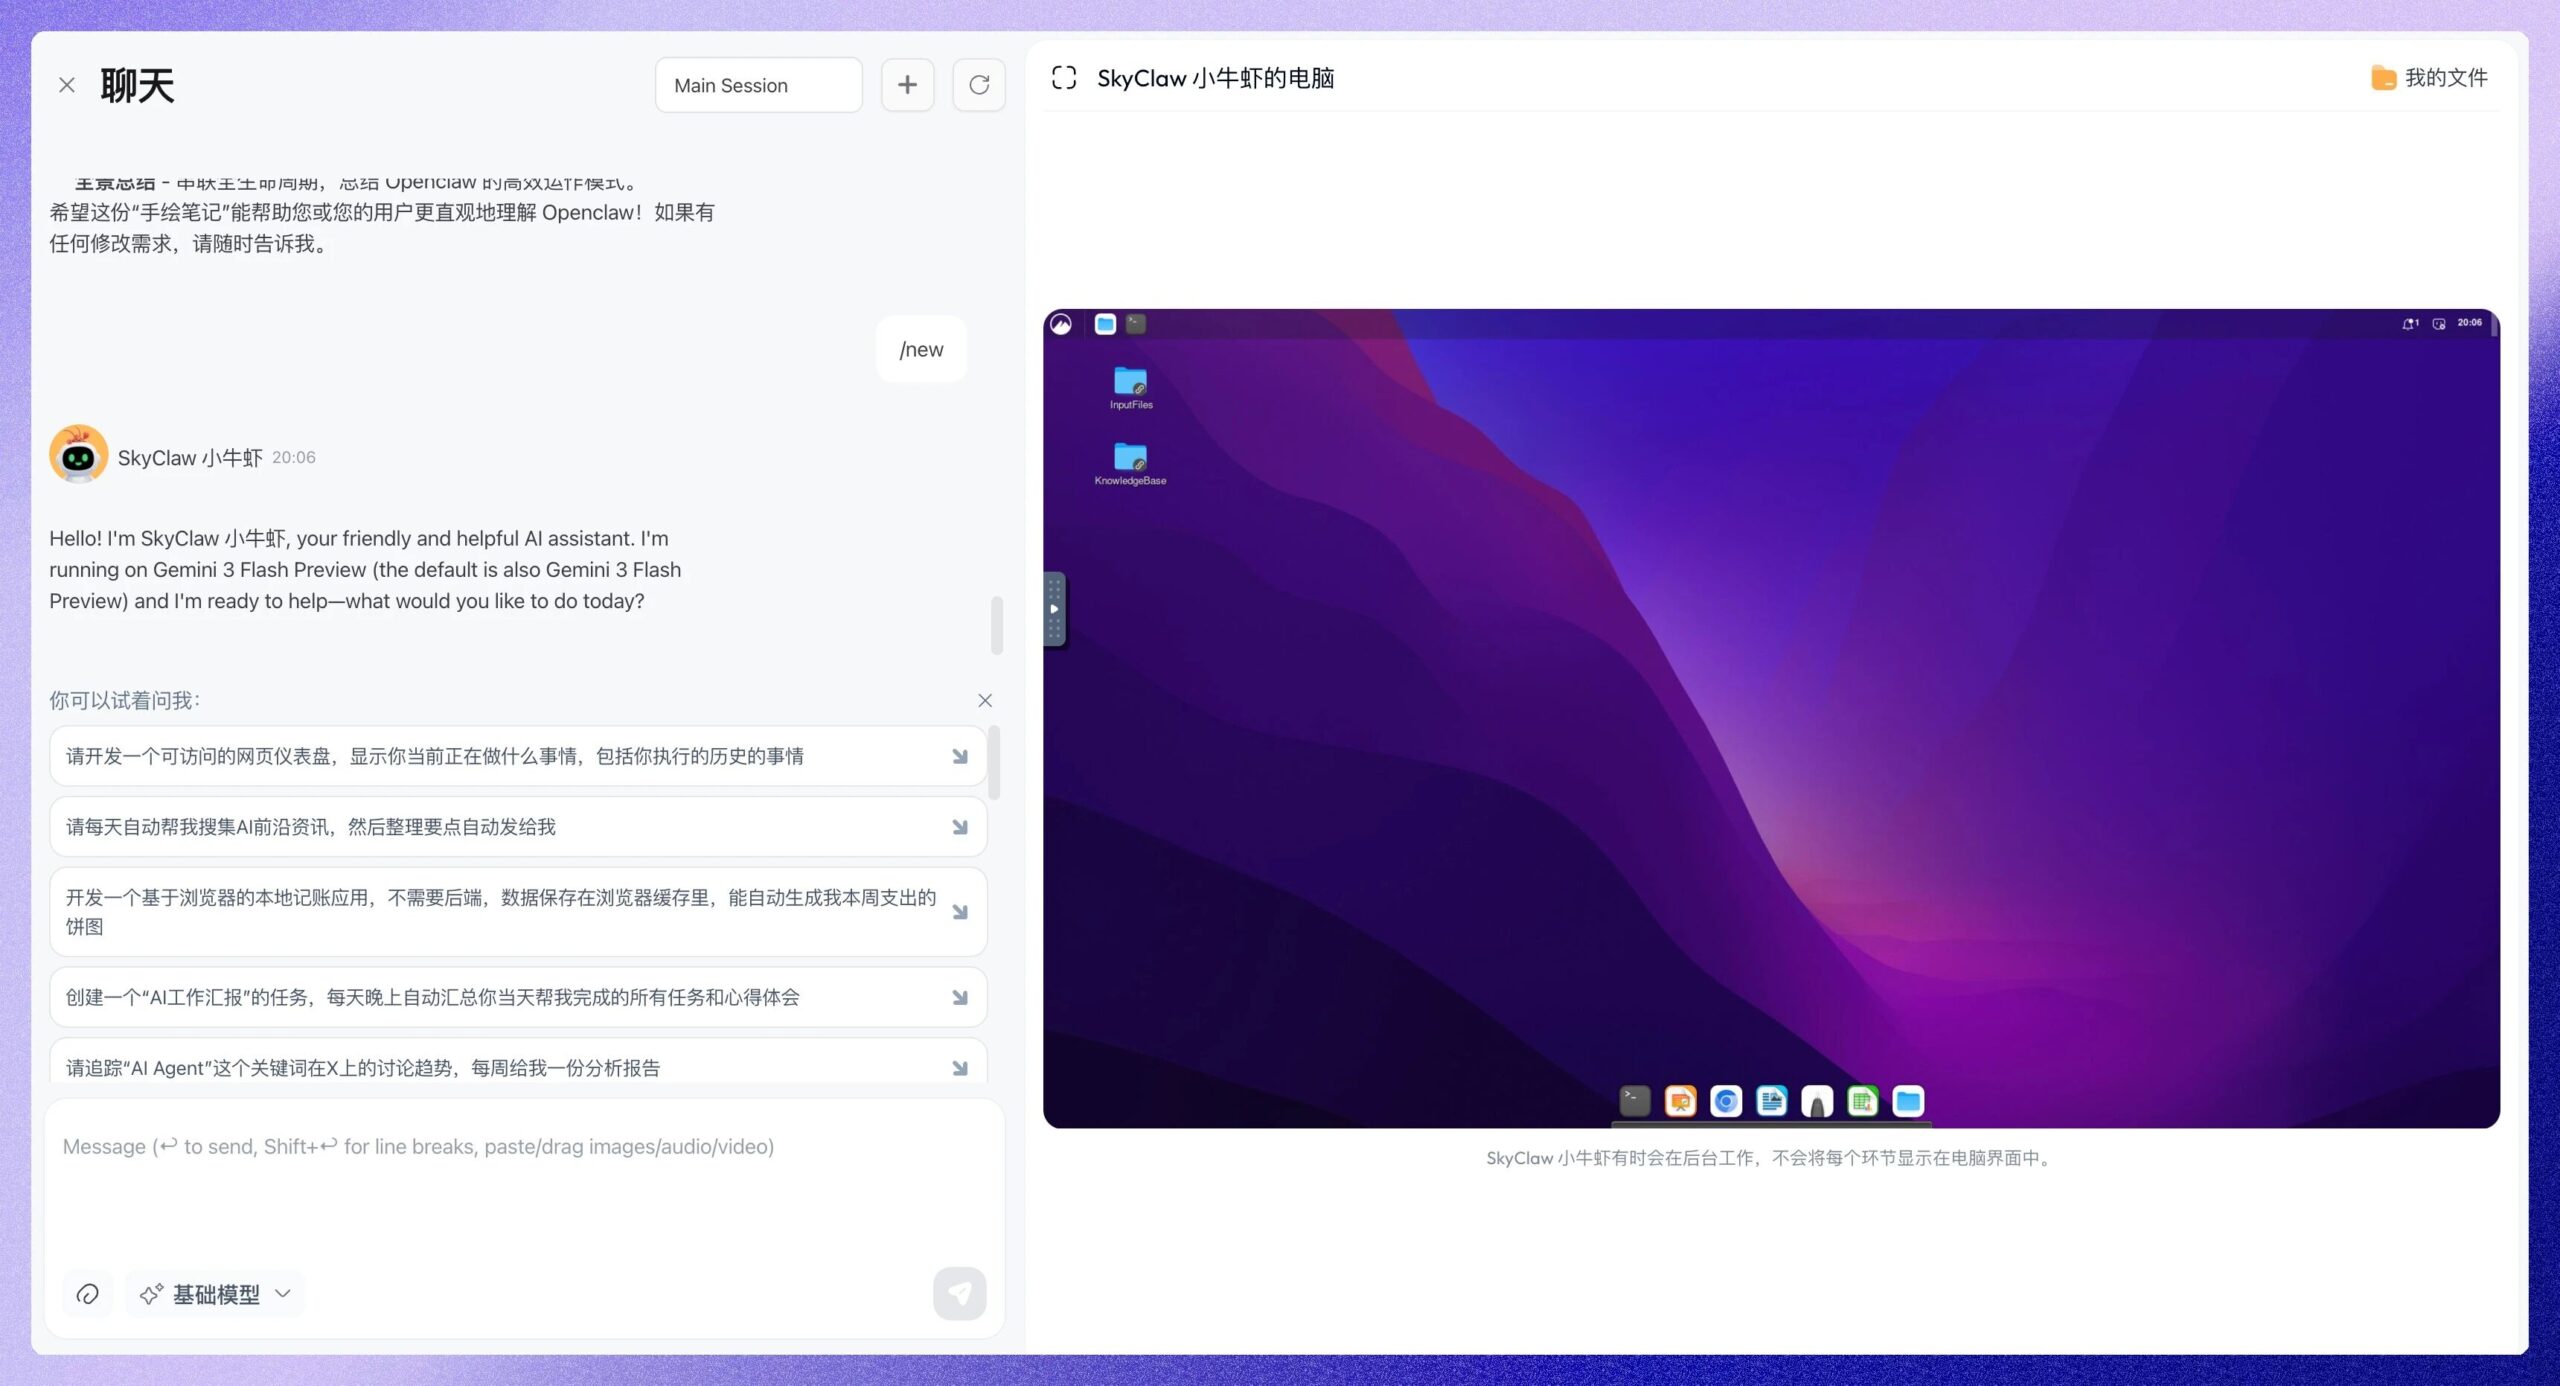The height and width of the screenshot is (1386, 2560).
Task: Dismiss the suggestions panel with the X
Action: point(986,700)
